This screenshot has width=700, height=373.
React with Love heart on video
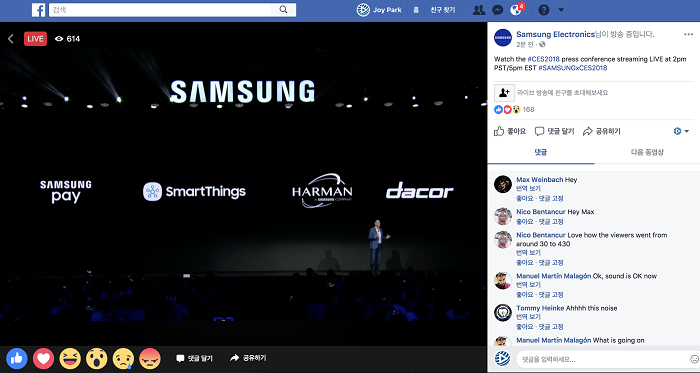pyautogui.click(x=43, y=358)
